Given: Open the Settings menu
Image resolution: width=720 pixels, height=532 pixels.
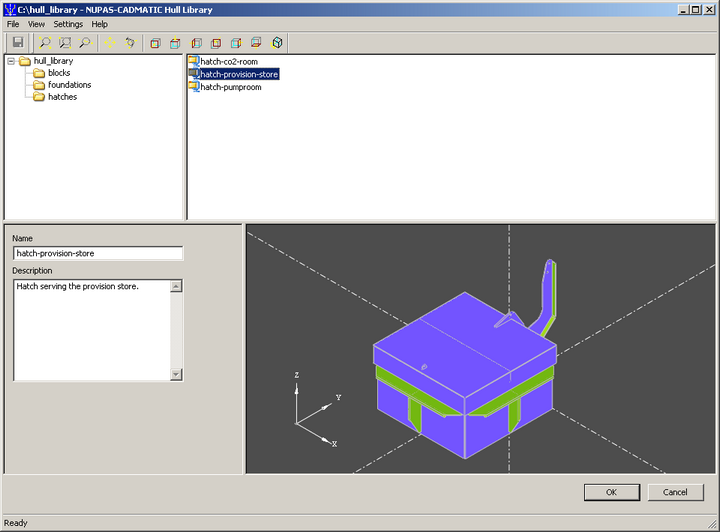Looking at the screenshot, I should click(x=68, y=24).
